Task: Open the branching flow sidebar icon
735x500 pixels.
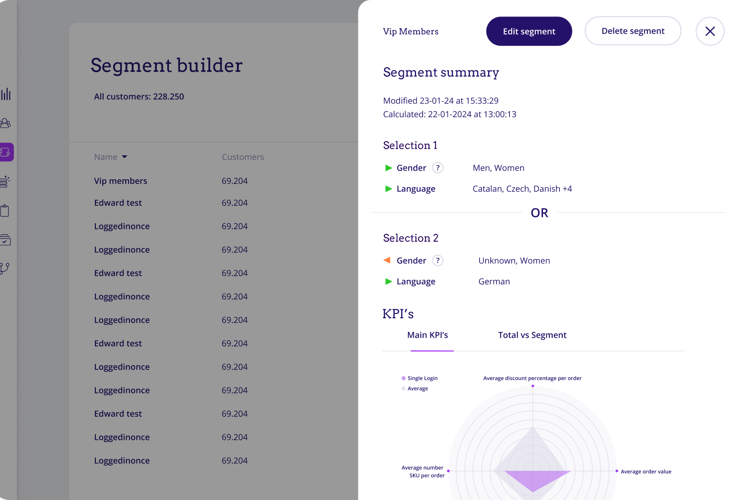Action: coord(6,268)
